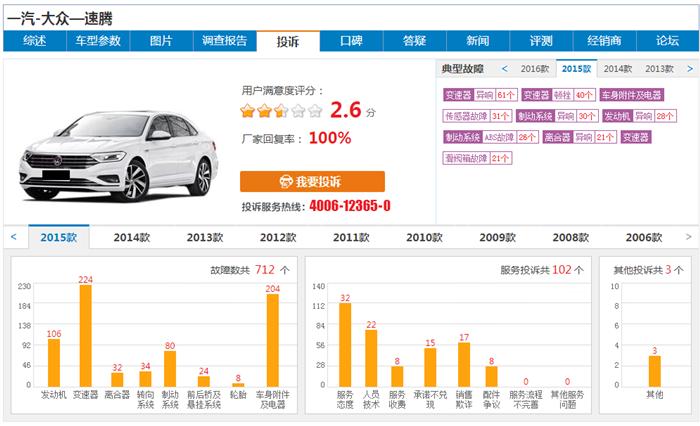700x426 pixels.
Task: Click the 一汽-大众—速腾 page title
Action: point(60,19)
